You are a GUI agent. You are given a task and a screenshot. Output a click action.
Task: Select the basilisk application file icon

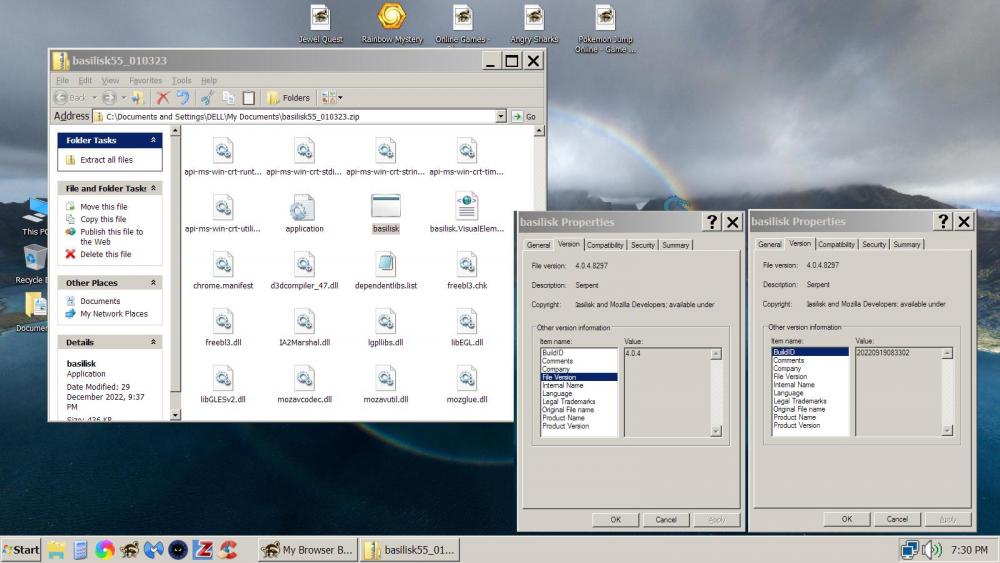[x=385, y=207]
